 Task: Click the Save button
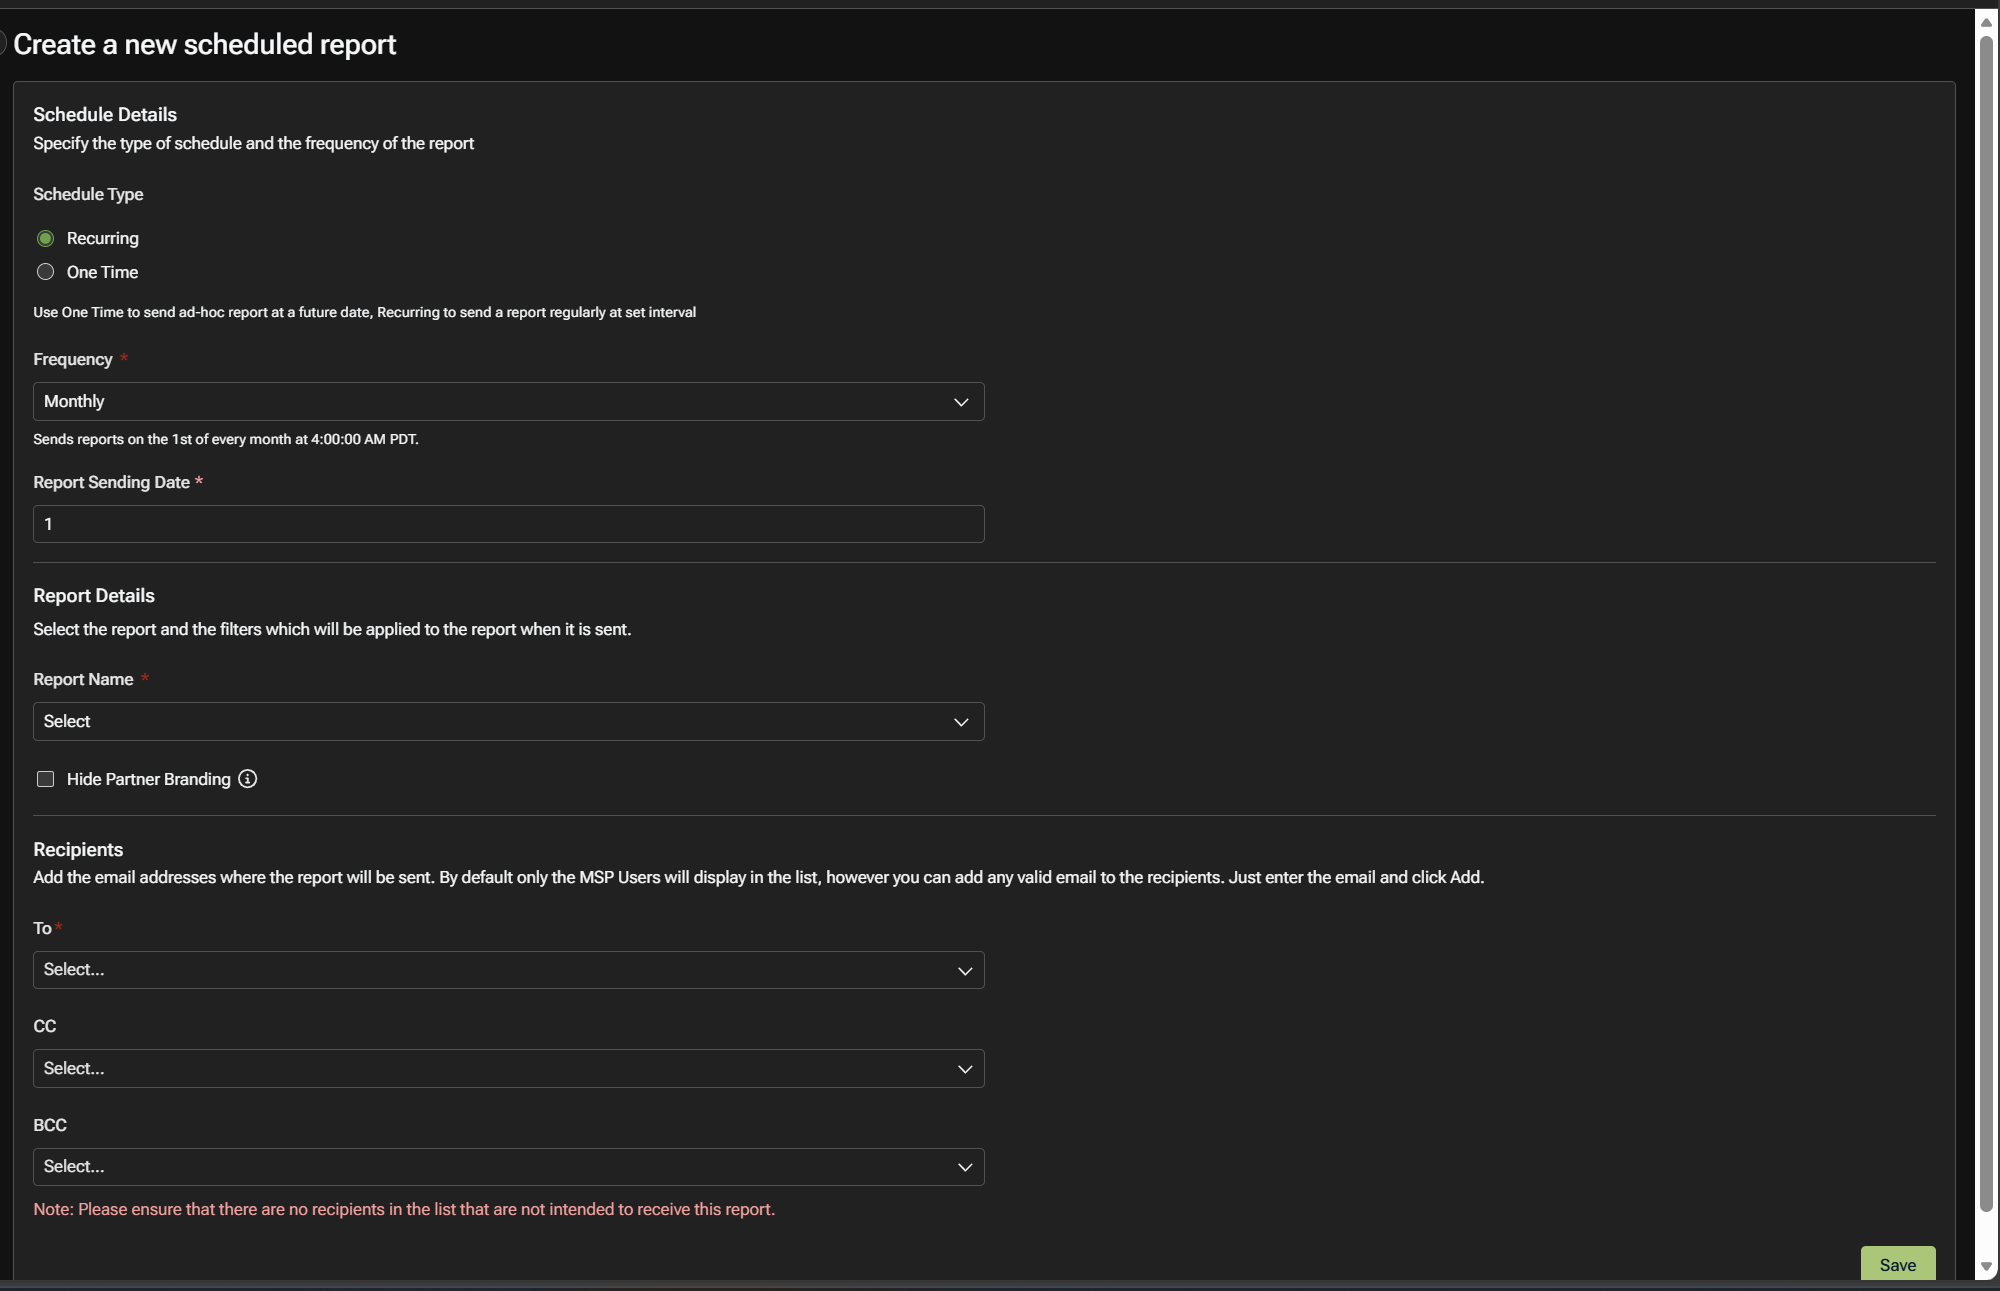[1897, 1264]
